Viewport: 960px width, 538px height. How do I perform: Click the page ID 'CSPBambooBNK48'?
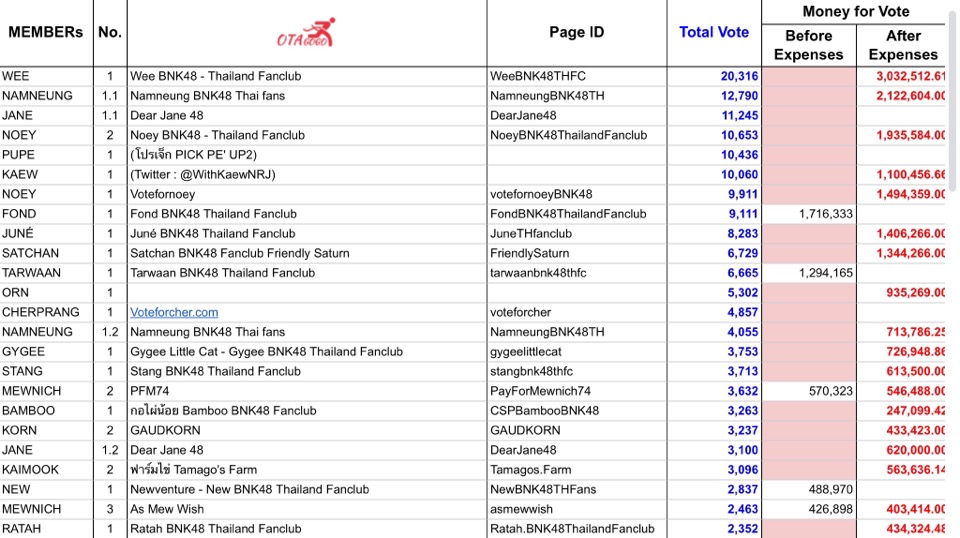point(544,411)
